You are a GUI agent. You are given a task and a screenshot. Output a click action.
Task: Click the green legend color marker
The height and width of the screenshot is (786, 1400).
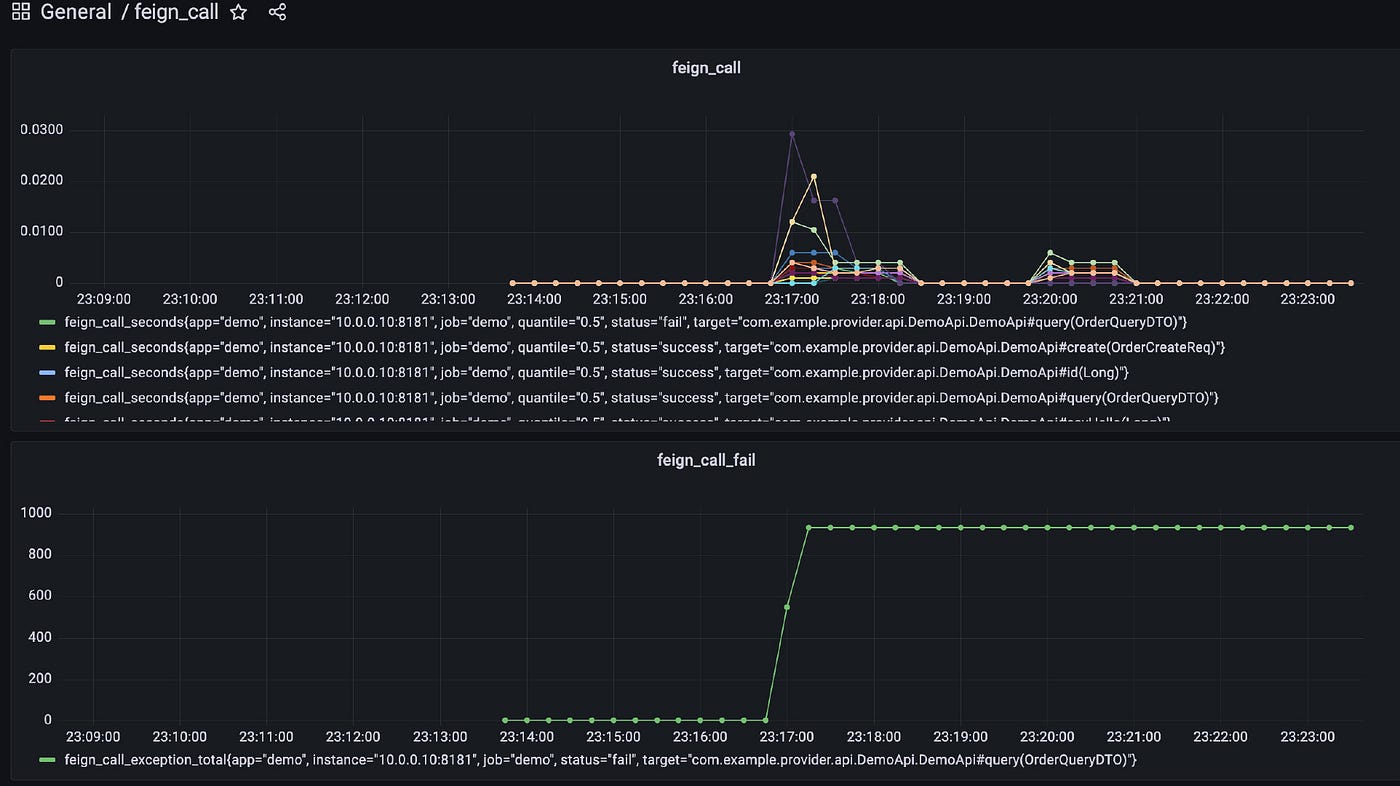[47, 322]
